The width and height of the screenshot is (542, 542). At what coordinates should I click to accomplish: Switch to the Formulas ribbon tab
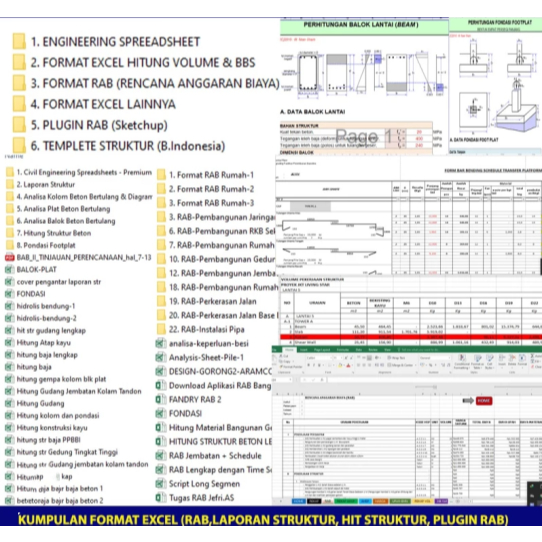343,350
